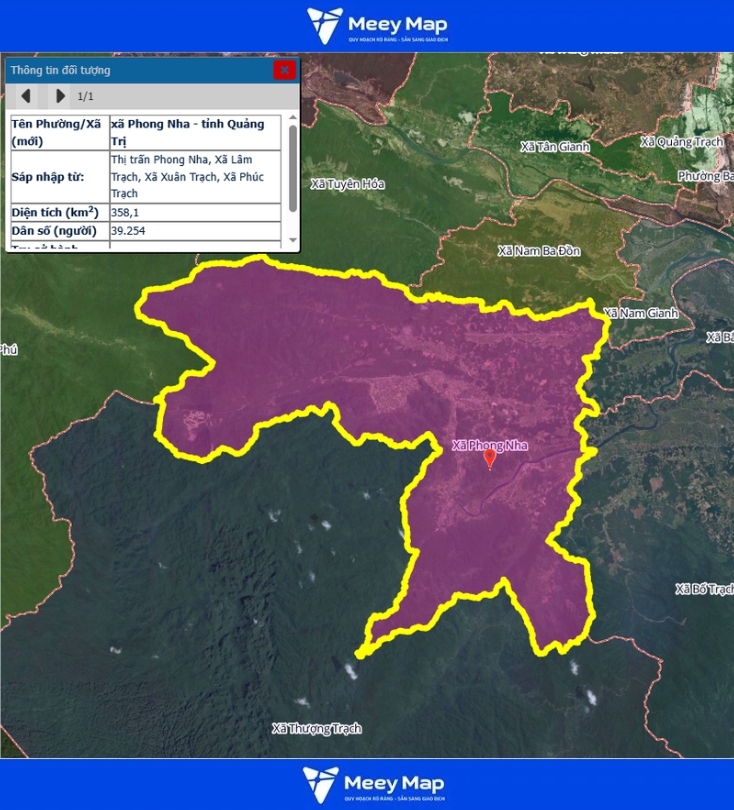Click the Xã Nam Gianh map label
The width and height of the screenshot is (734, 810).
click(x=641, y=313)
